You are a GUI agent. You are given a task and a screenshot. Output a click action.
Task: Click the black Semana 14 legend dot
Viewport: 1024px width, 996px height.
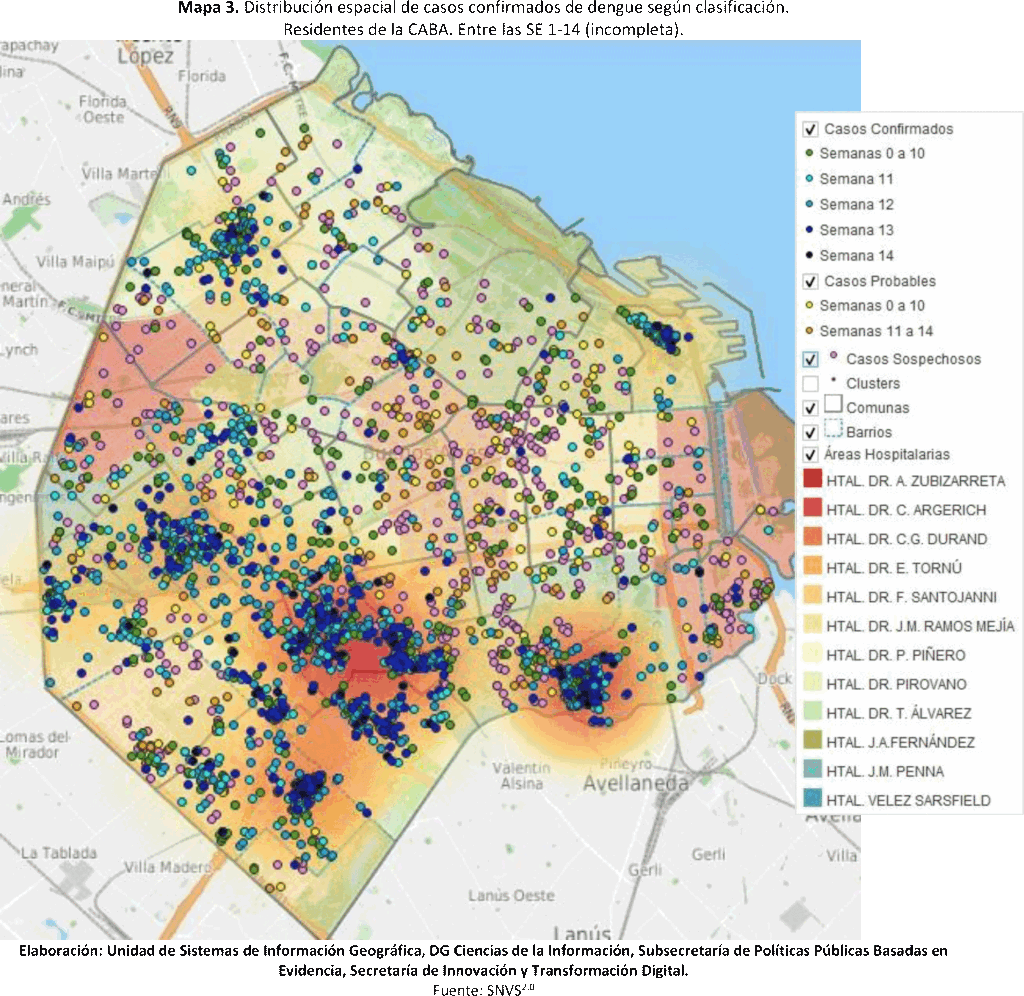809,255
